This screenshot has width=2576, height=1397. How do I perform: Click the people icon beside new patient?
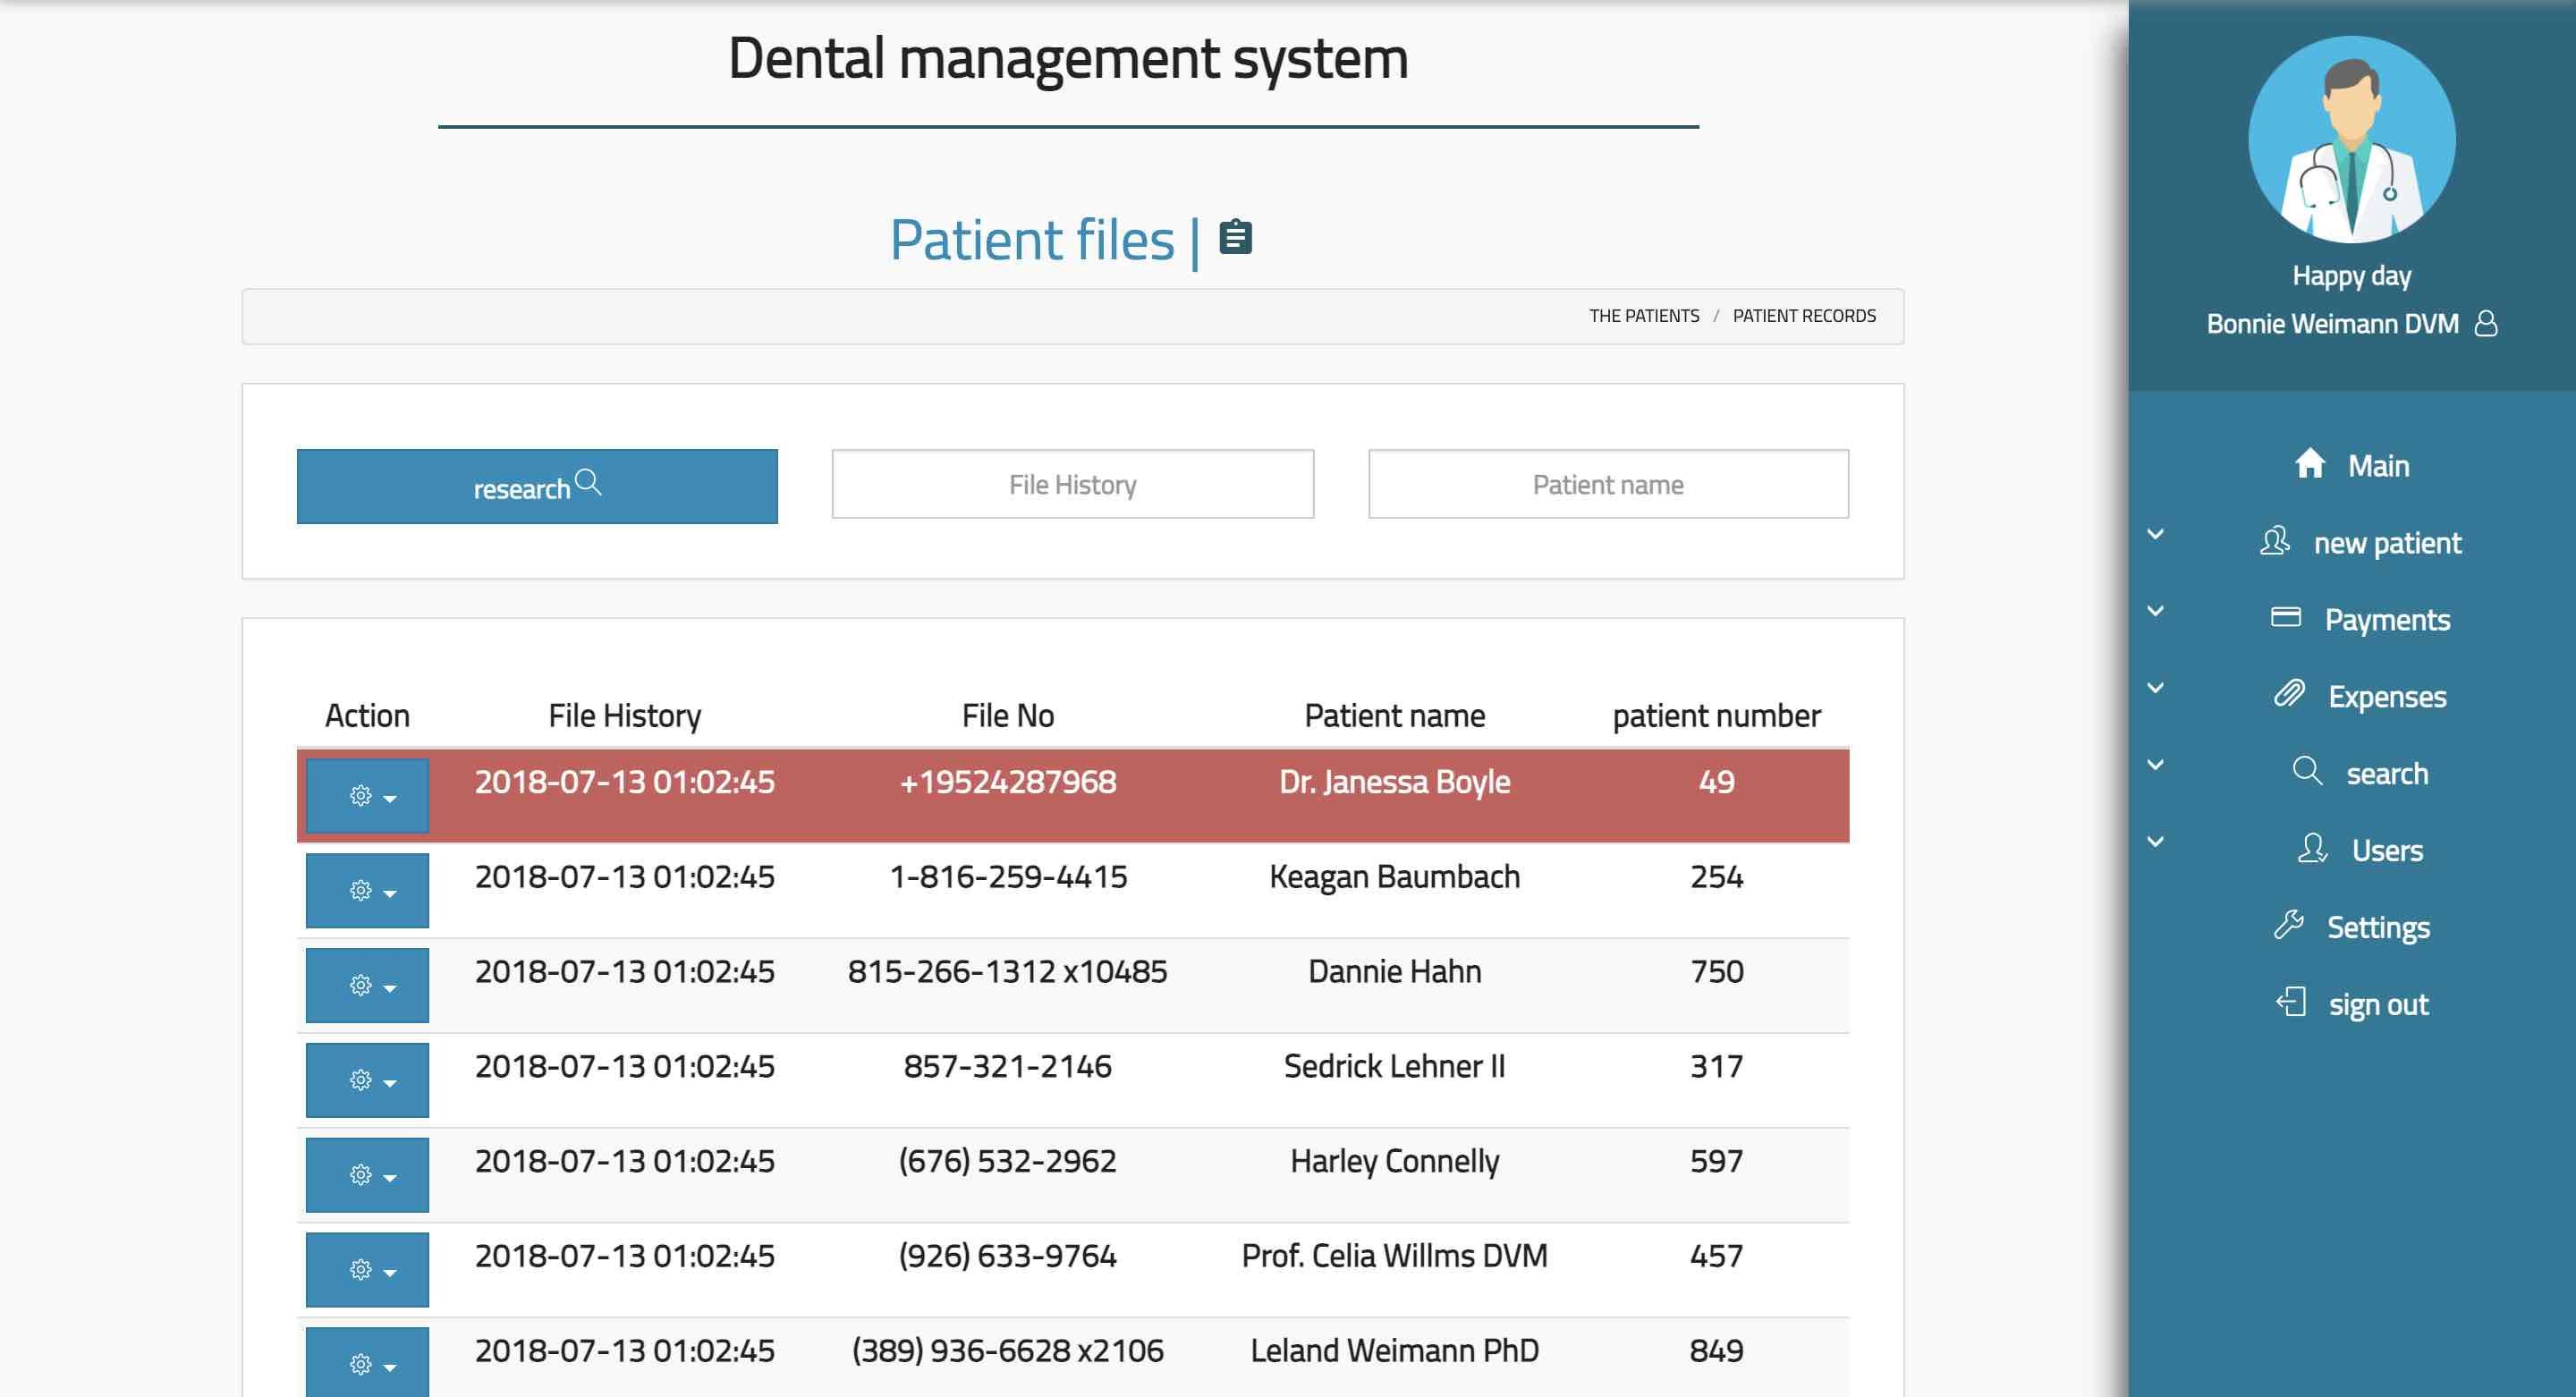click(x=2275, y=541)
